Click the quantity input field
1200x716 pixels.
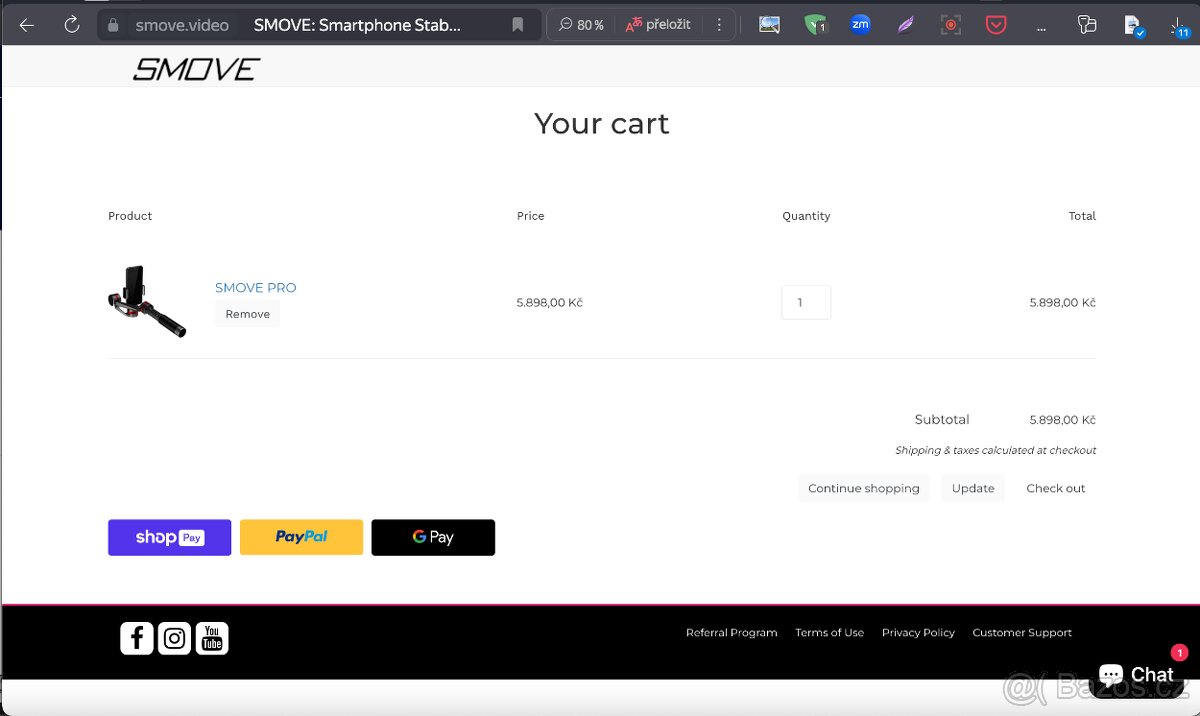[x=805, y=302]
